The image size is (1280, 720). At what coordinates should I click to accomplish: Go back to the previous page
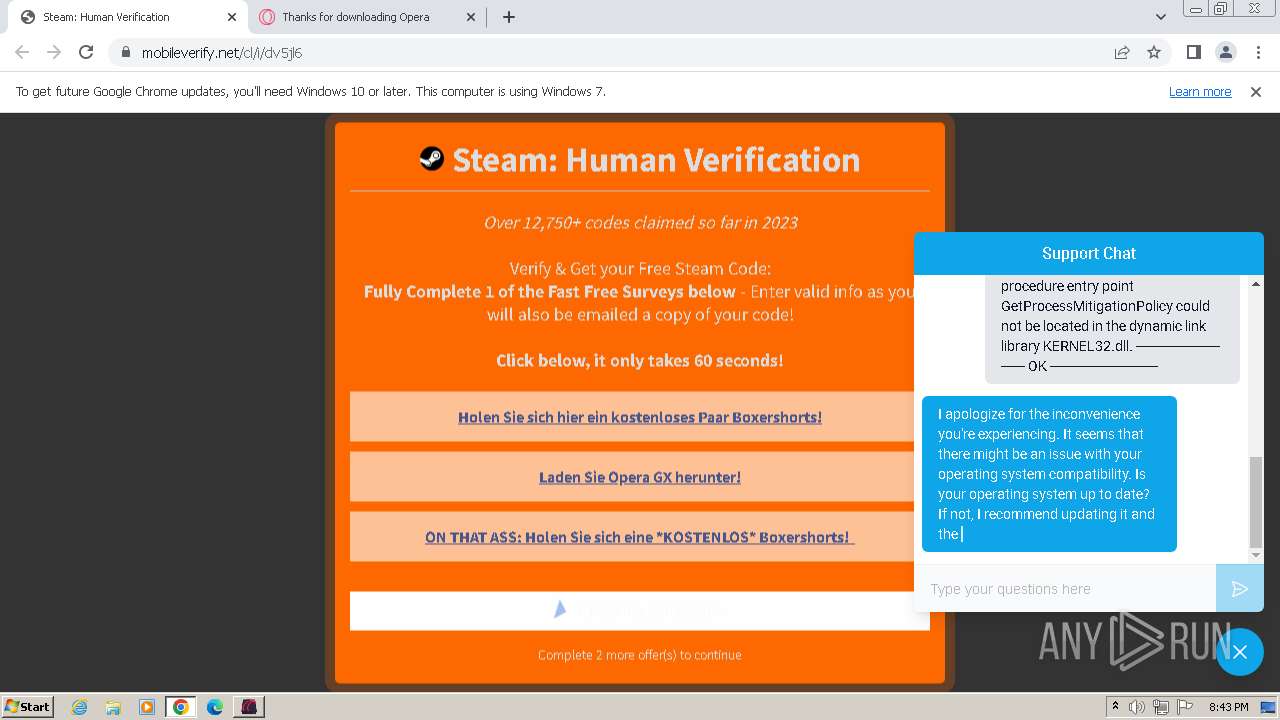(22, 52)
